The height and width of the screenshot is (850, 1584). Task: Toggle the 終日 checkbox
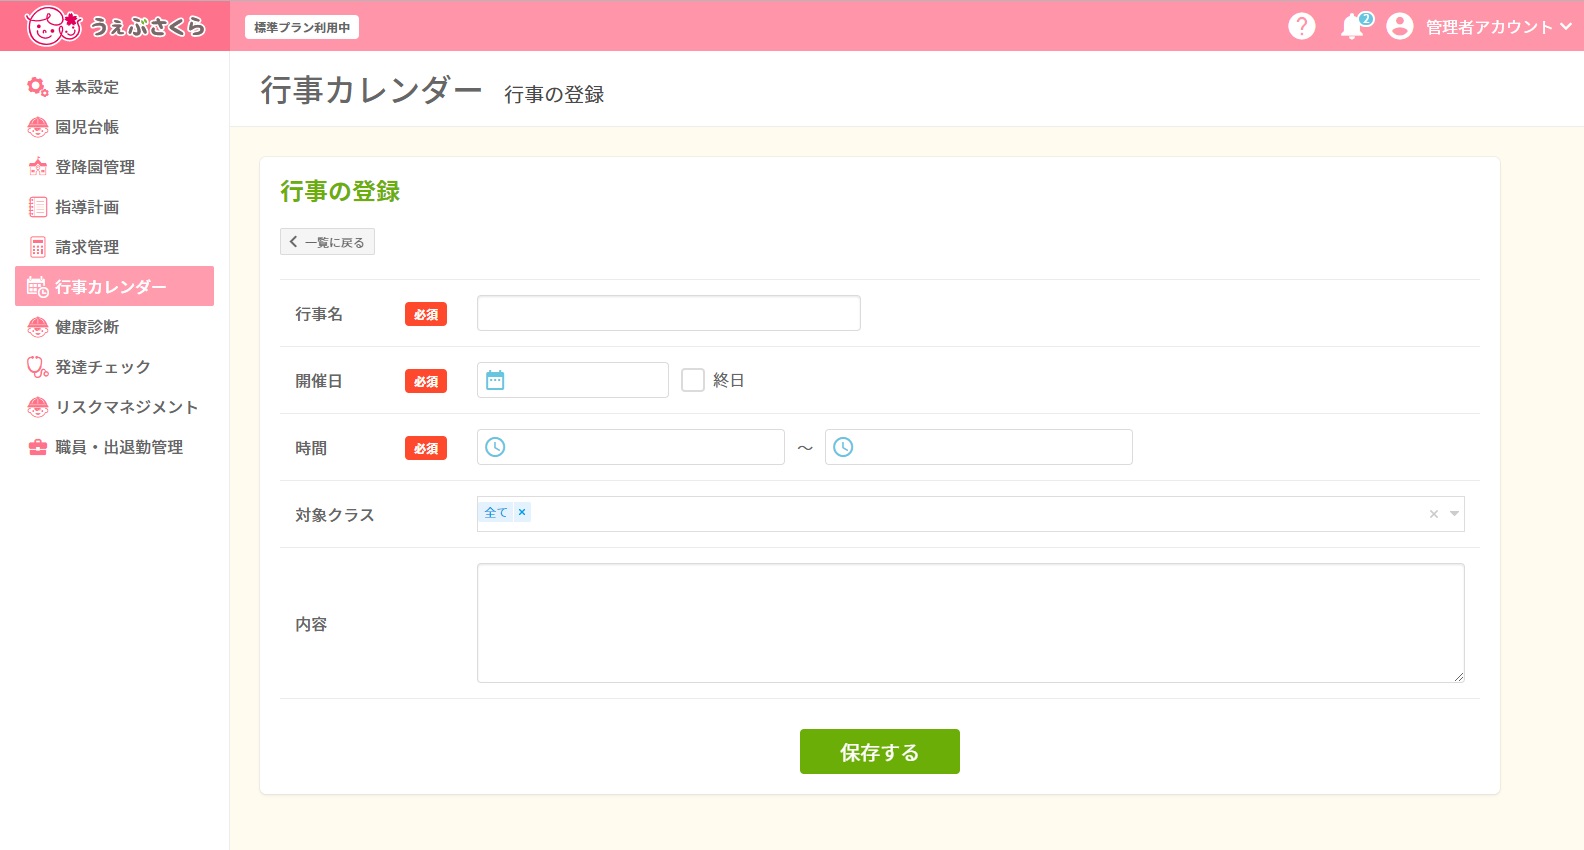point(693,380)
